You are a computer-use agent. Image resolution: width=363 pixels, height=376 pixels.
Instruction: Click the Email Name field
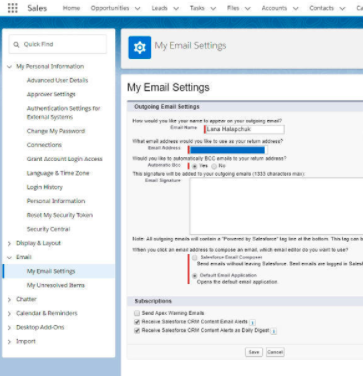click(x=244, y=129)
